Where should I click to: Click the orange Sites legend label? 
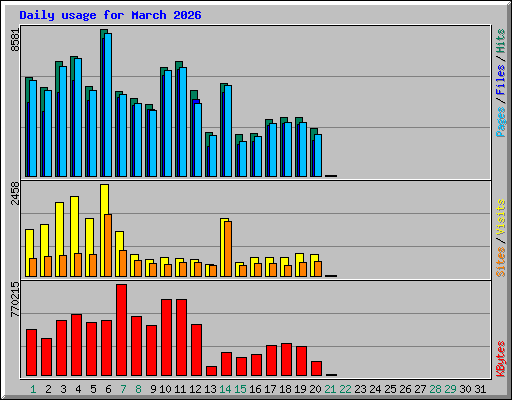click(500, 262)
